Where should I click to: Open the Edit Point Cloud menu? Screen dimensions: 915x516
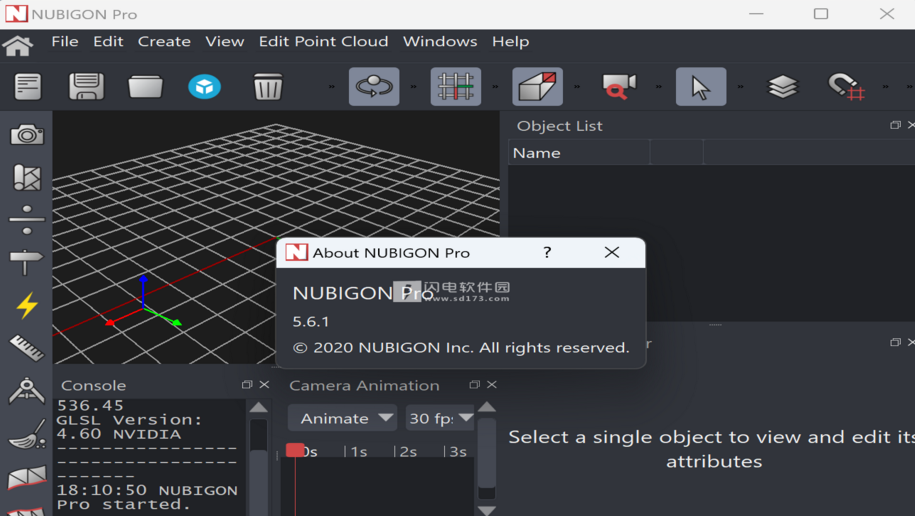(x=323, y=41)
